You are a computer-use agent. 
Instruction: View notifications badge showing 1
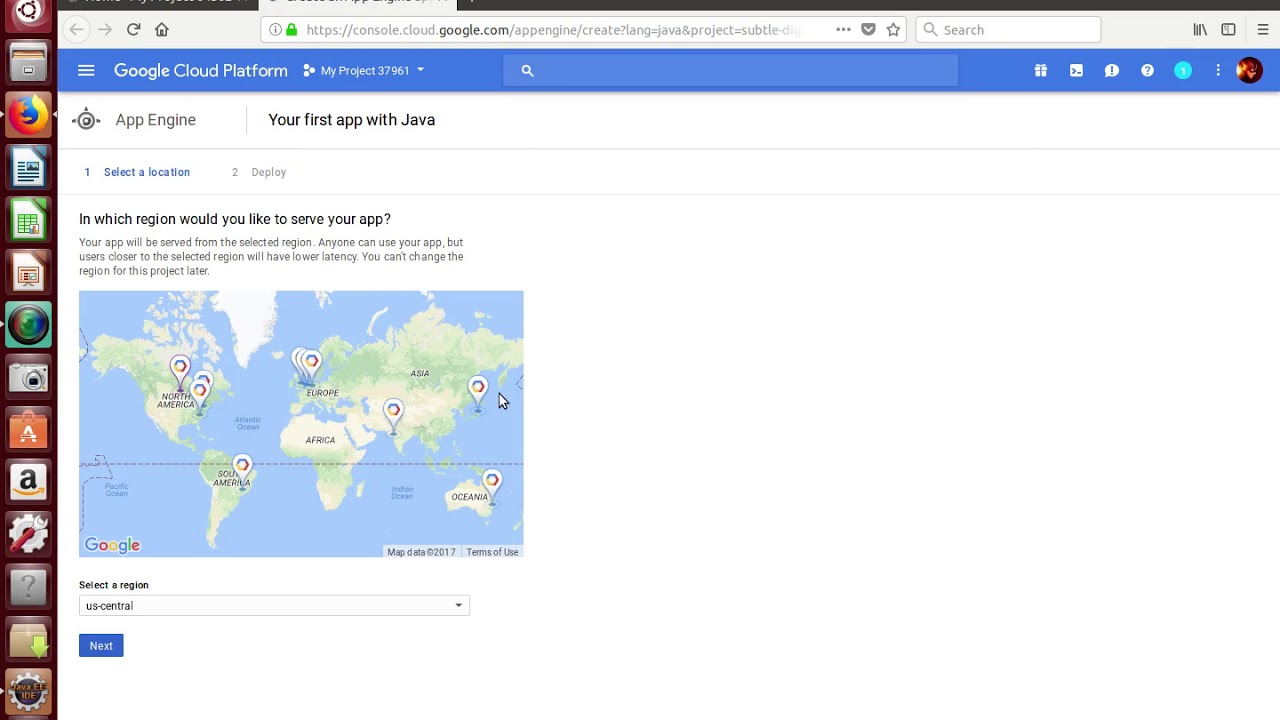(1183, 70)
